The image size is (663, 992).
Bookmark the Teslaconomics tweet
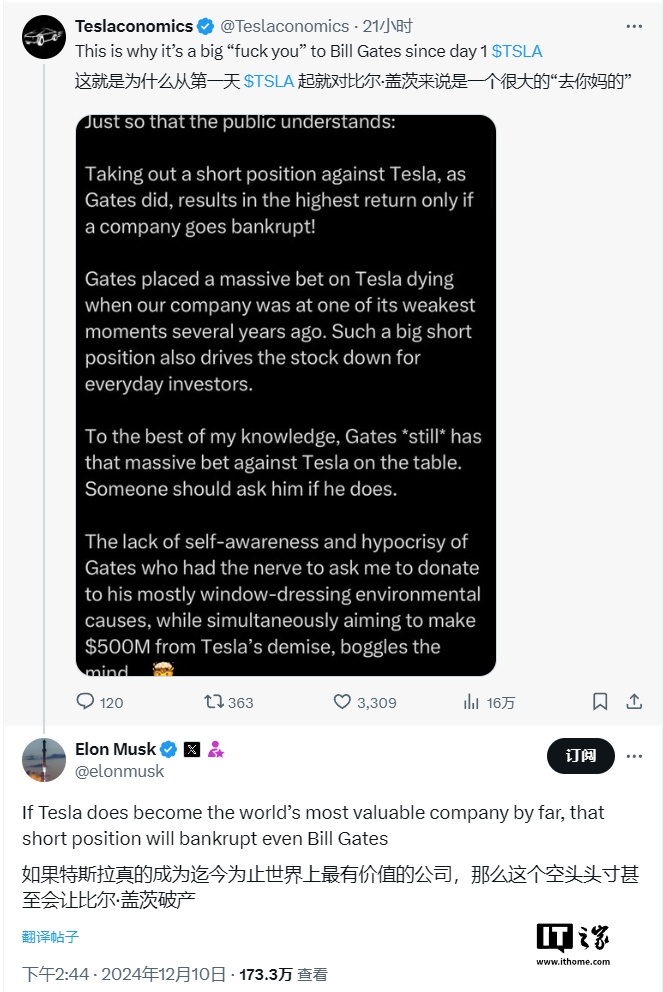point(600,702)
